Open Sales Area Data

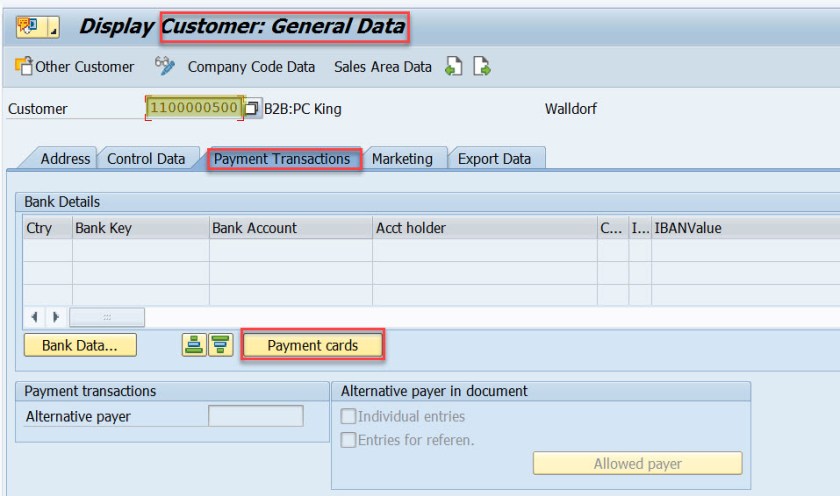pyautogui.click(x=382, y=67)
